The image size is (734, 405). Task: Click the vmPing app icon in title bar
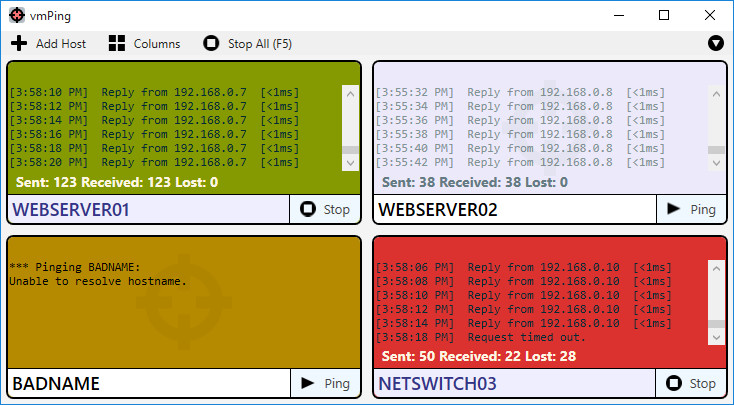point(17,15)
